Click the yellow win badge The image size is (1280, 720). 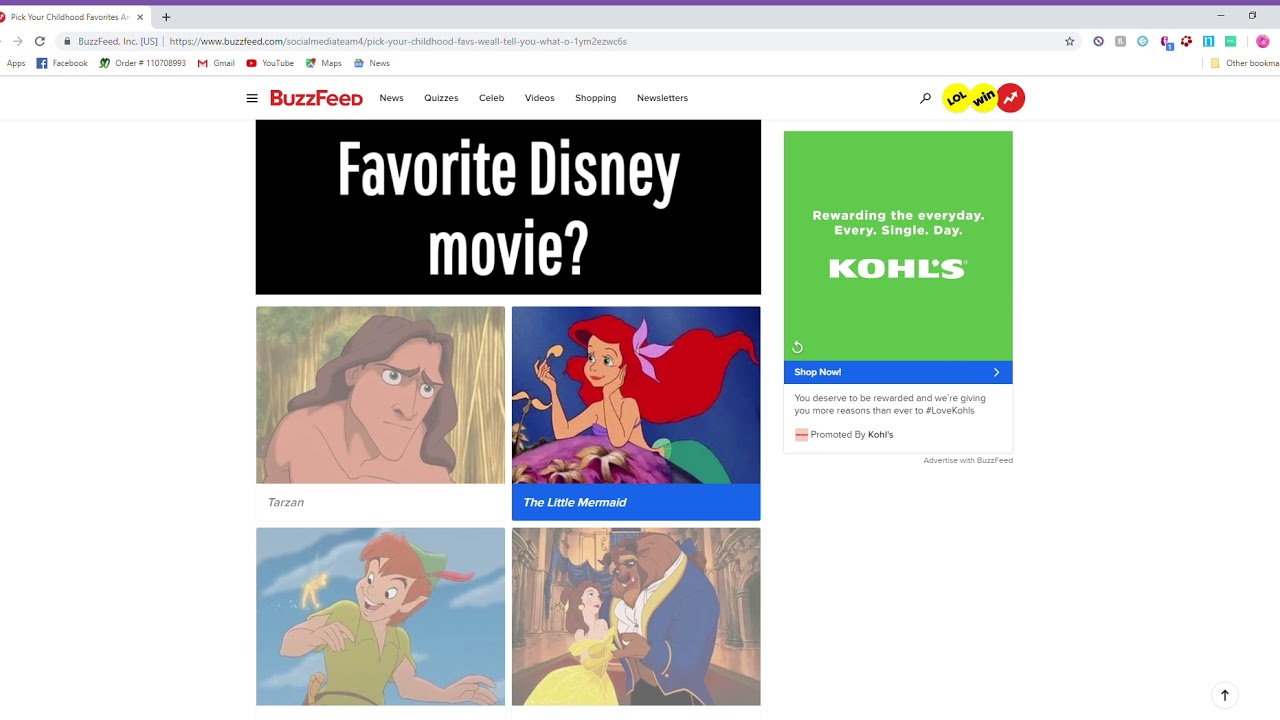click(984, 98)
